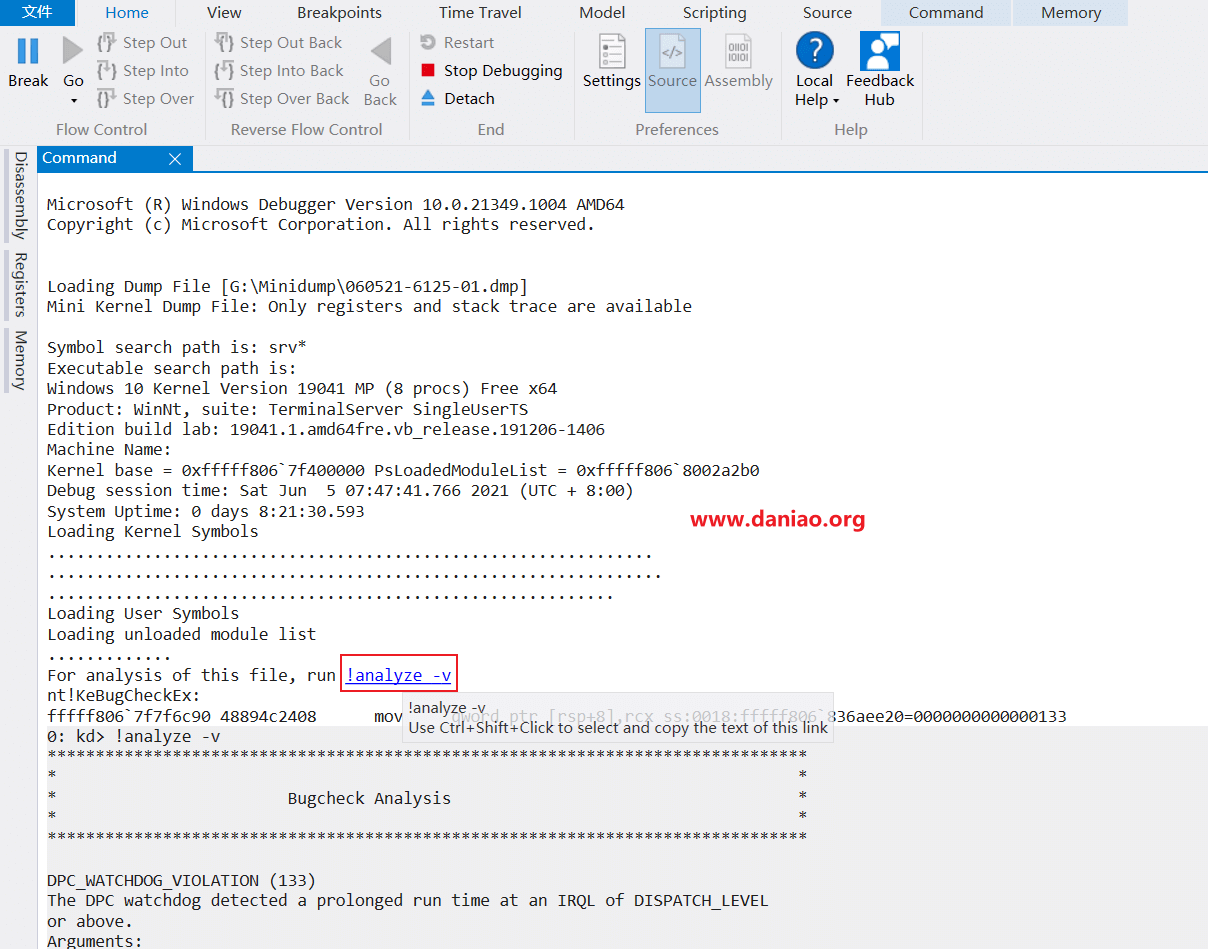This screenshot has width=1208, height=949.
Task: Switch to the Scripting ribbon tab
Action: [714, 13]
